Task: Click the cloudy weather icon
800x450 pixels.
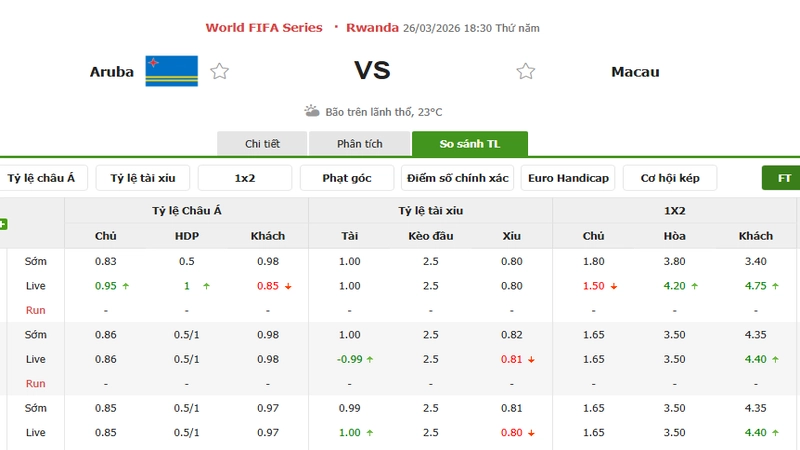Action: [x=312, y=111]
